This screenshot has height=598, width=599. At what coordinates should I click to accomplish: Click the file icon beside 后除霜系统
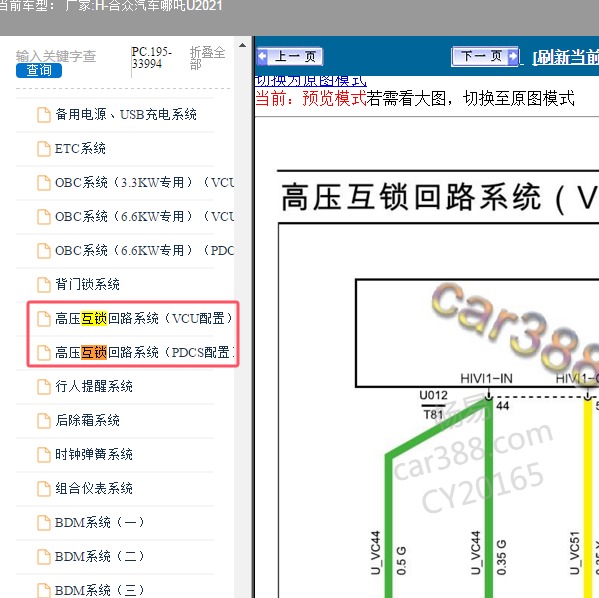[44, 421]
